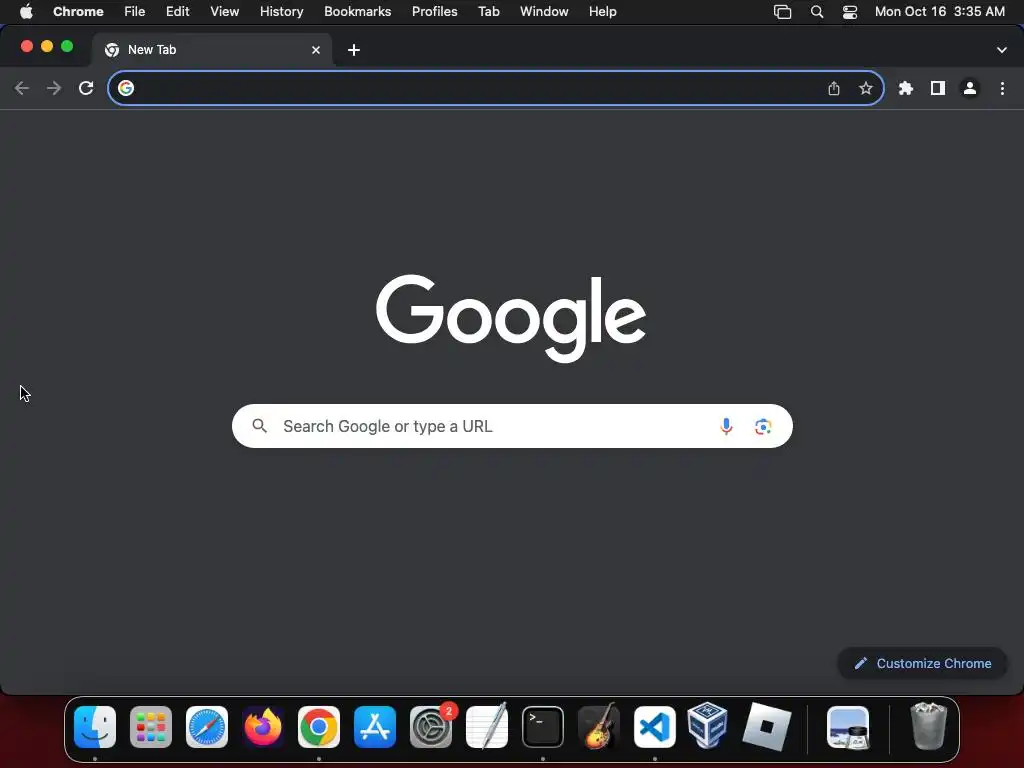
Task: Start voice search with the microphone
Action: pyautogui.click(x=726, y=426)
